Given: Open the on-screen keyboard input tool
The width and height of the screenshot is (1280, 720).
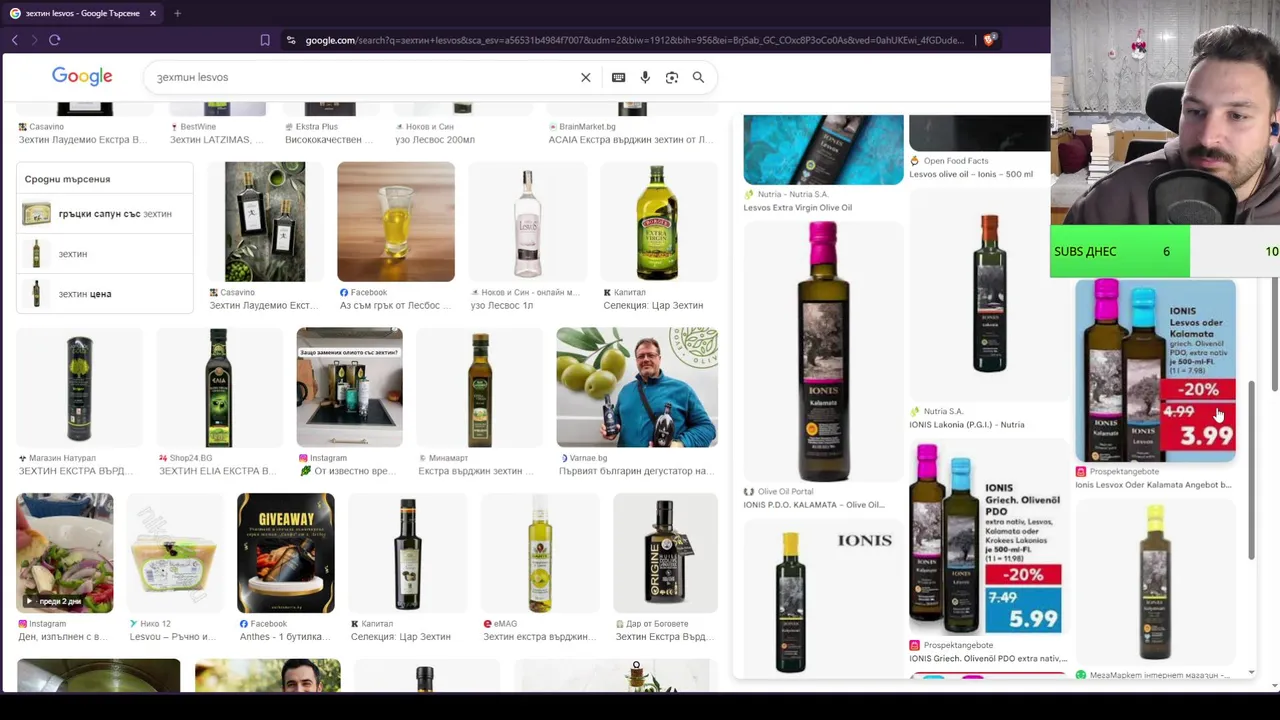Looking at the screenshot, I should [619, 77].
